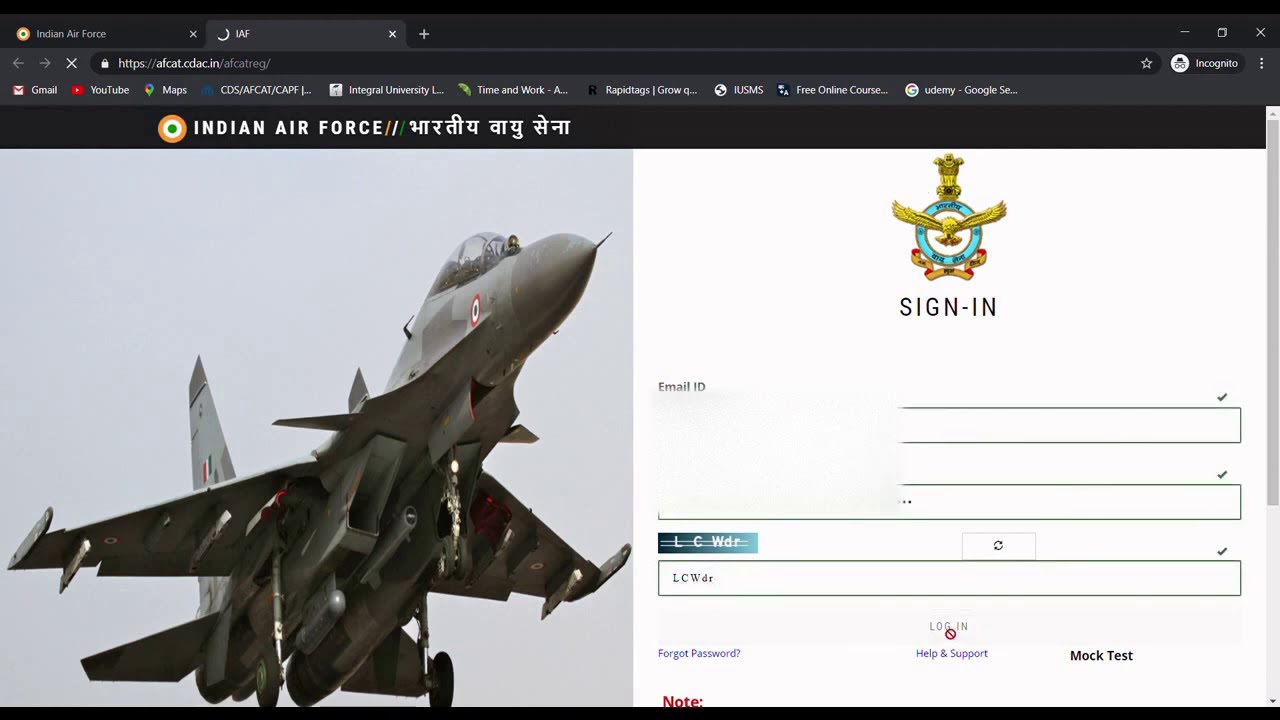Image resolution: width=1280 pixels, height=720 pixels.
Task: Open a new browser tab
Action: tap(424, 34)
